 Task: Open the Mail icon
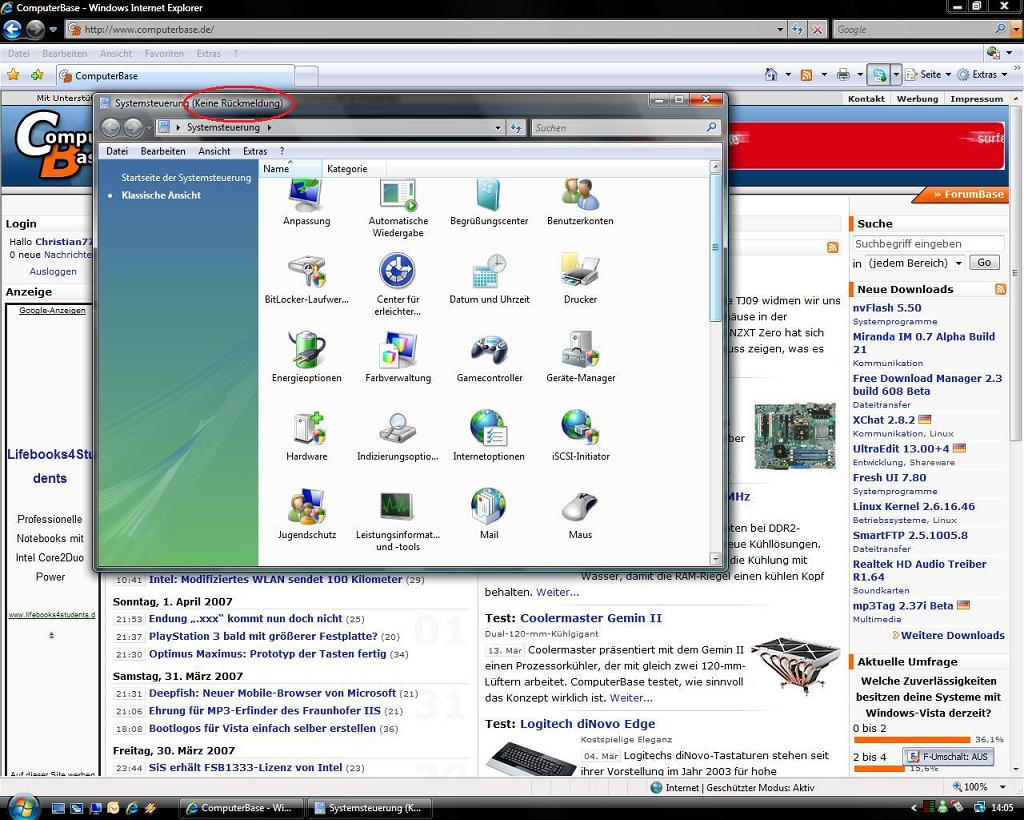488,514
